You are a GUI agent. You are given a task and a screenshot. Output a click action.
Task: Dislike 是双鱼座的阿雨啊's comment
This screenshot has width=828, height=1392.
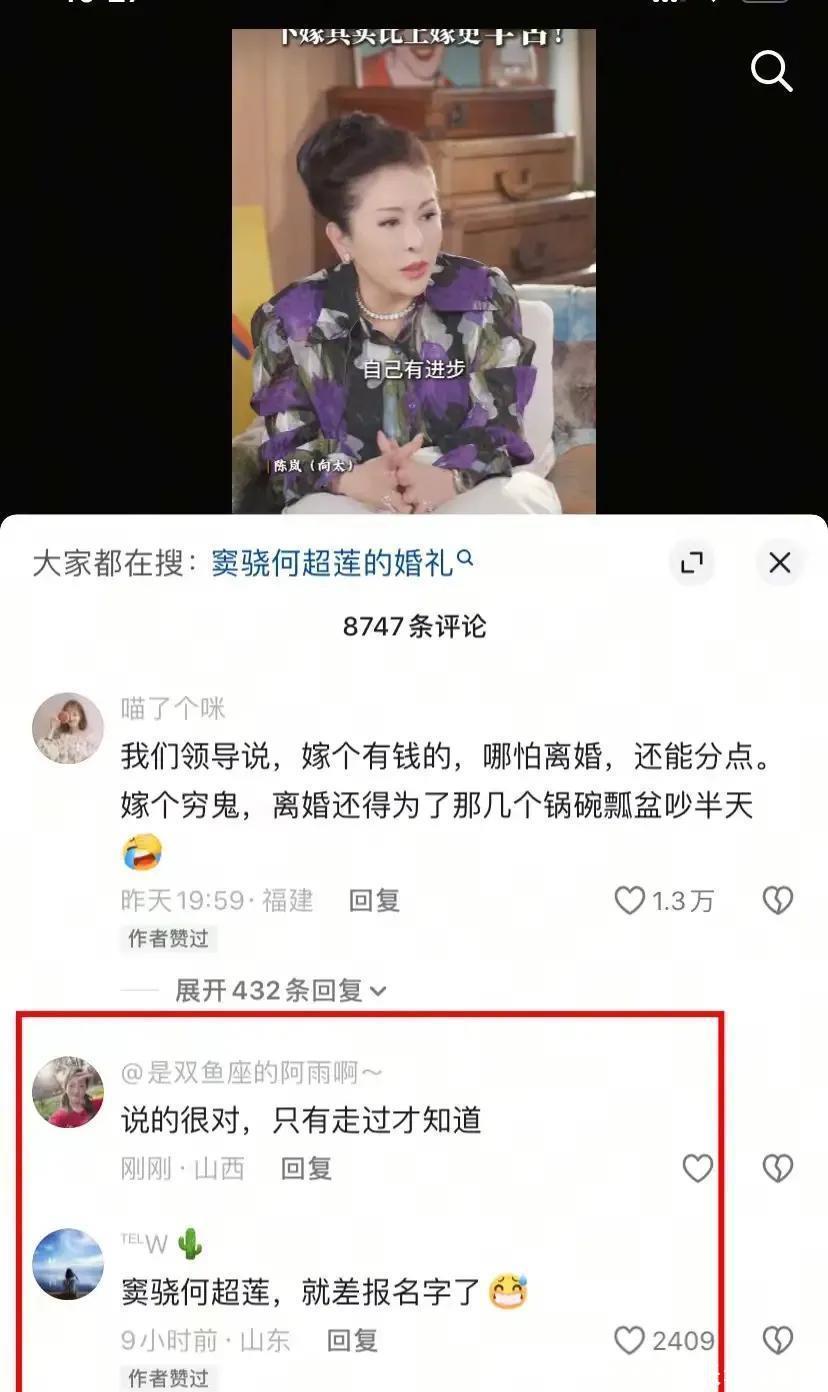(x=778, y=1168)
